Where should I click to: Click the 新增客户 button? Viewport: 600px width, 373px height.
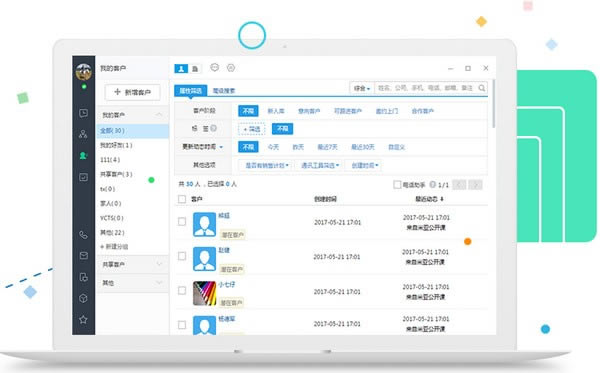[132, 92]
